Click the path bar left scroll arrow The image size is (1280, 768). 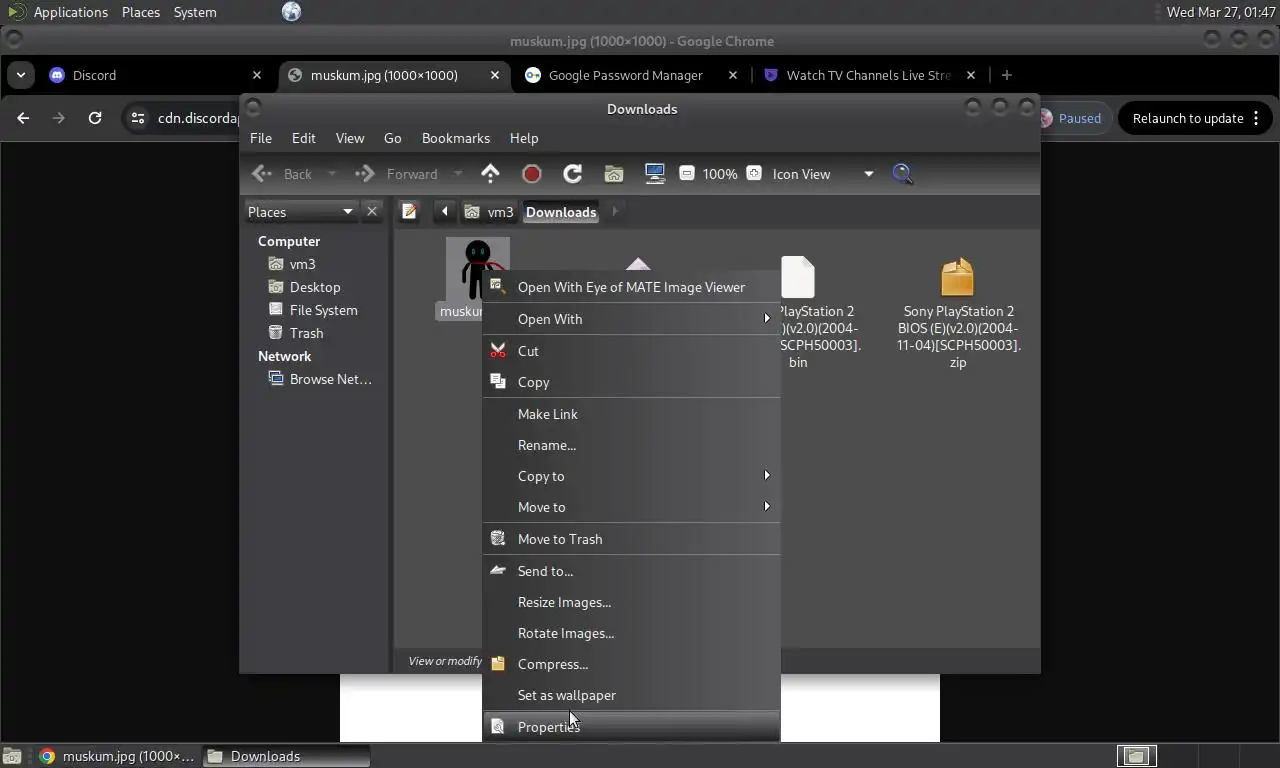(445, 211)
